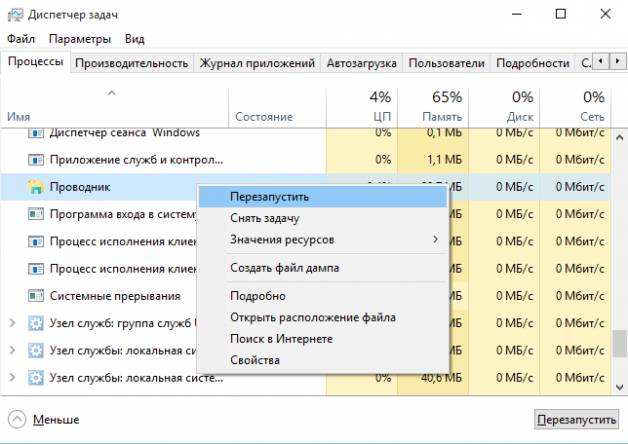Sort by the Память column header
Image resolution: width=628 pixels, height=444 pixels.
pyautogui.click(x=432, y=106)
